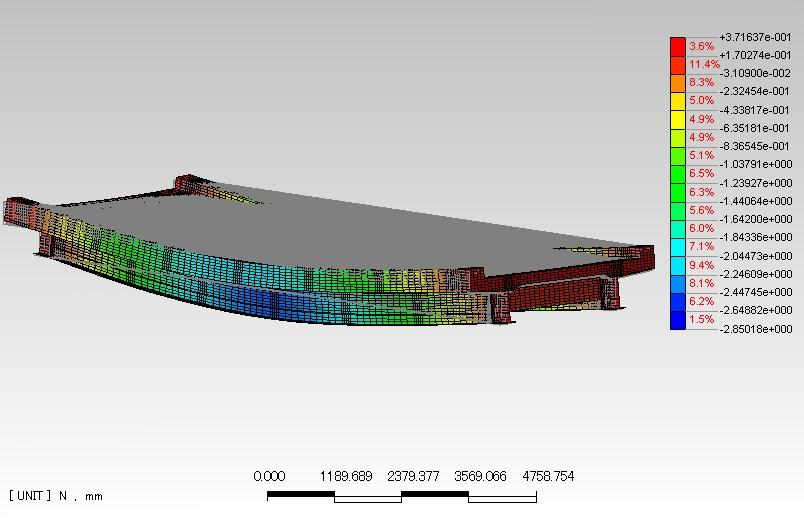804x523 pixels.
Task: Click the dark blue legend swatch beside 1.5%
Action: [x=678, y=320]
